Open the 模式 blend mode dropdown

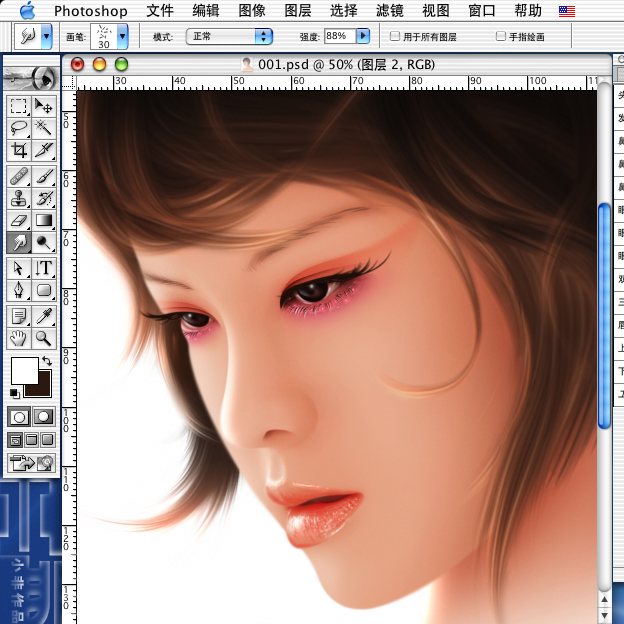click(x=229, y=37)
